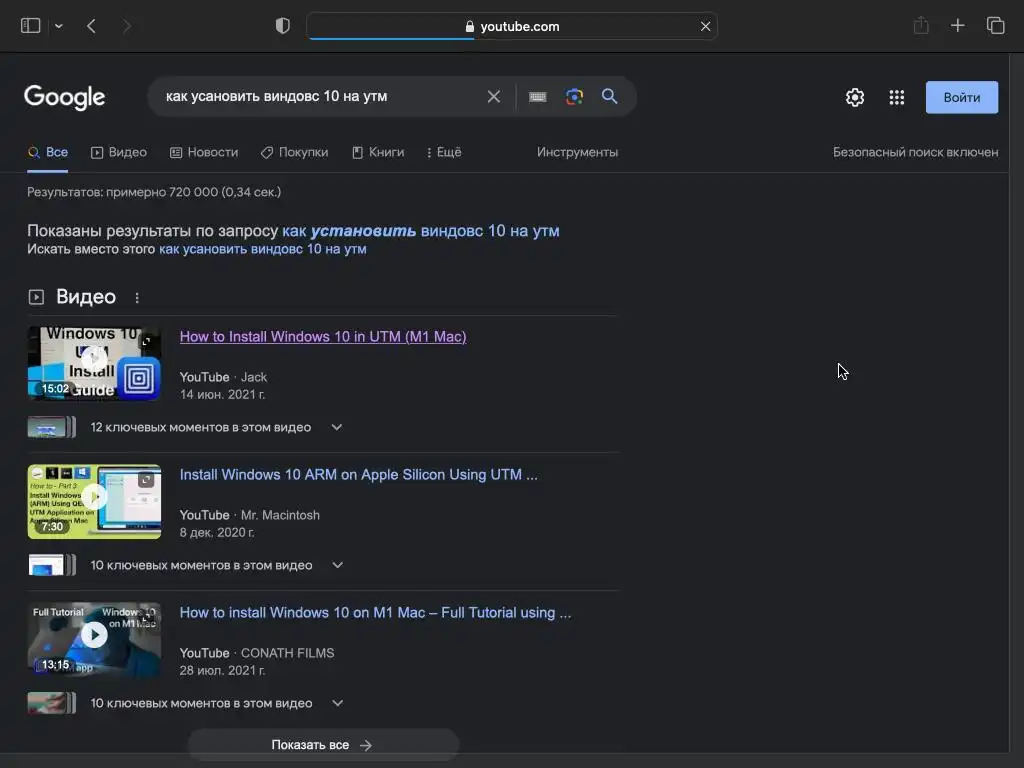Click corrected query link установить виндовс
The image size is (1024, 768).
tap(421, 231)
